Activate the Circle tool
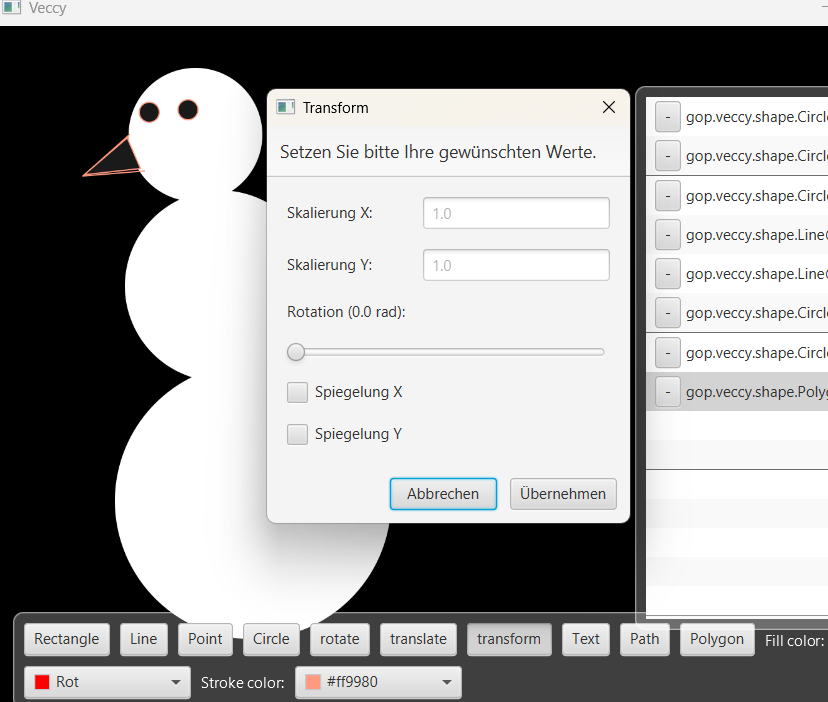 271,639
